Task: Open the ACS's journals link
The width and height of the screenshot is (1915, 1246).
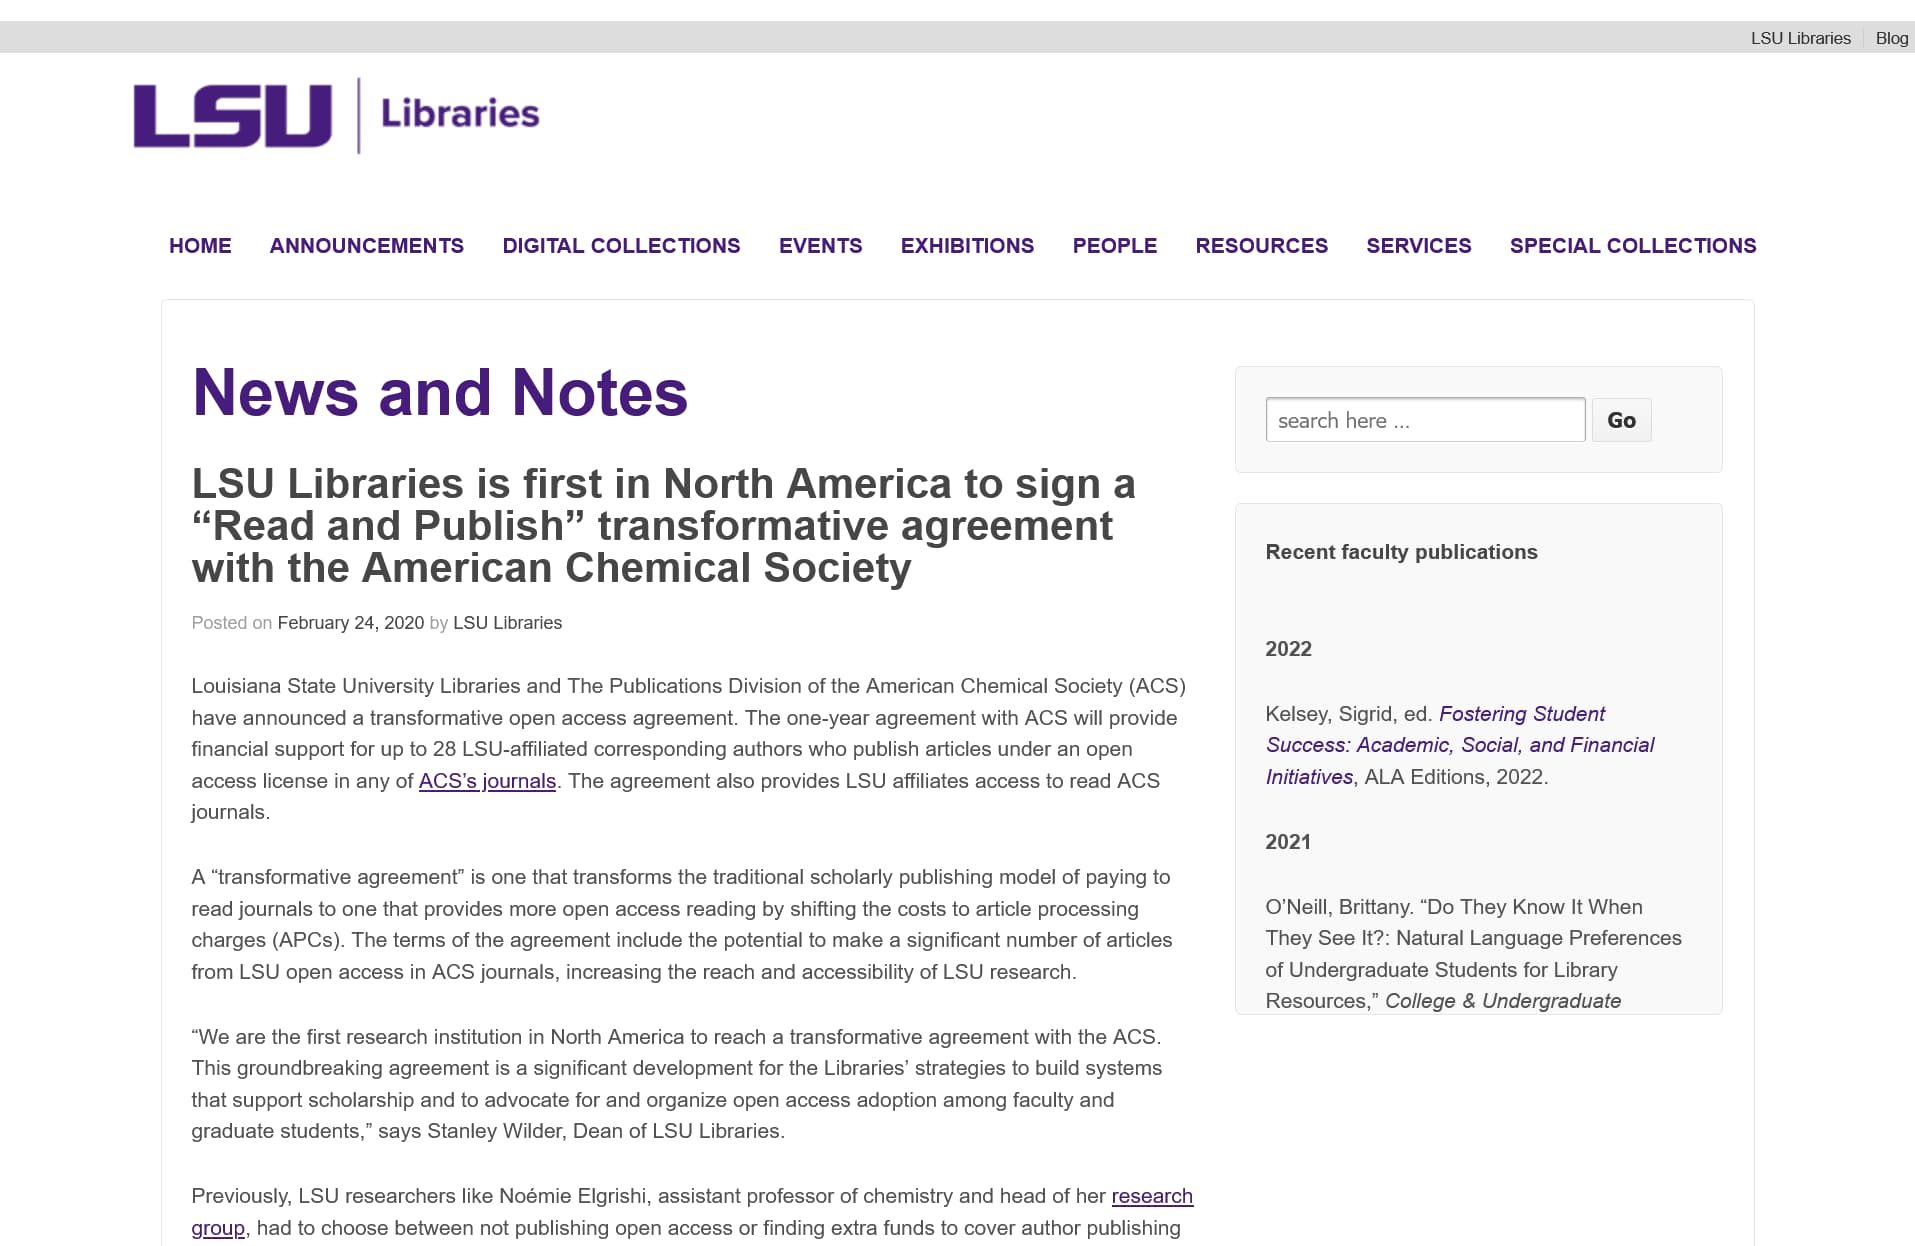Action: 487,781
